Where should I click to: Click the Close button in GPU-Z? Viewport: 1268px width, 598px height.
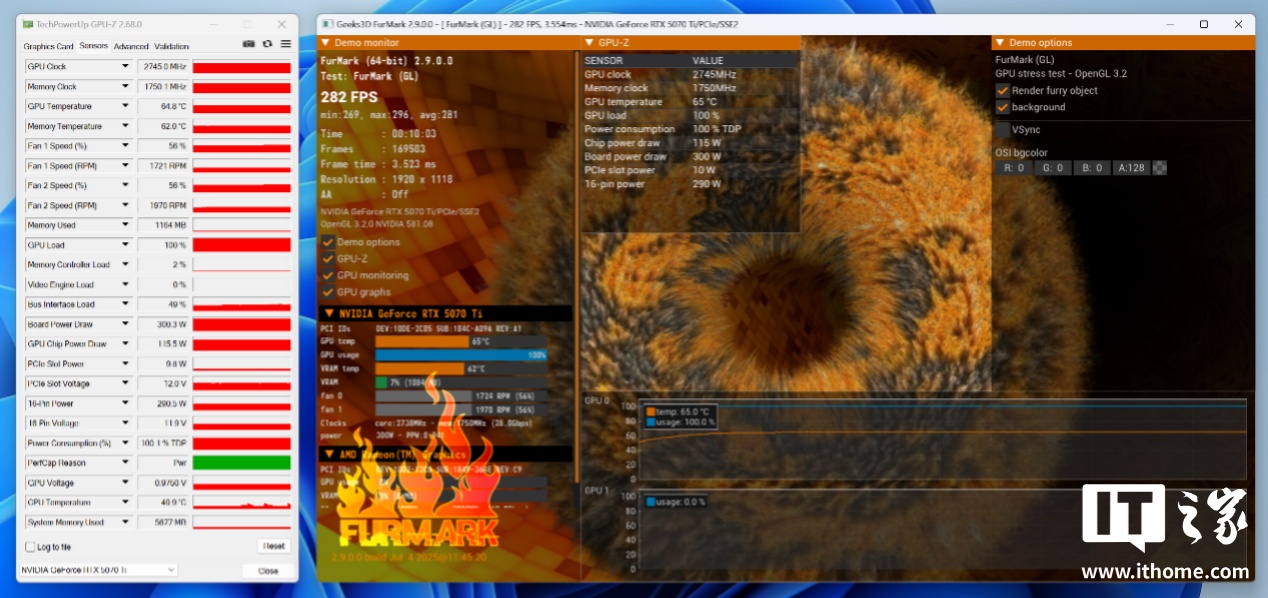pos(268,571)
